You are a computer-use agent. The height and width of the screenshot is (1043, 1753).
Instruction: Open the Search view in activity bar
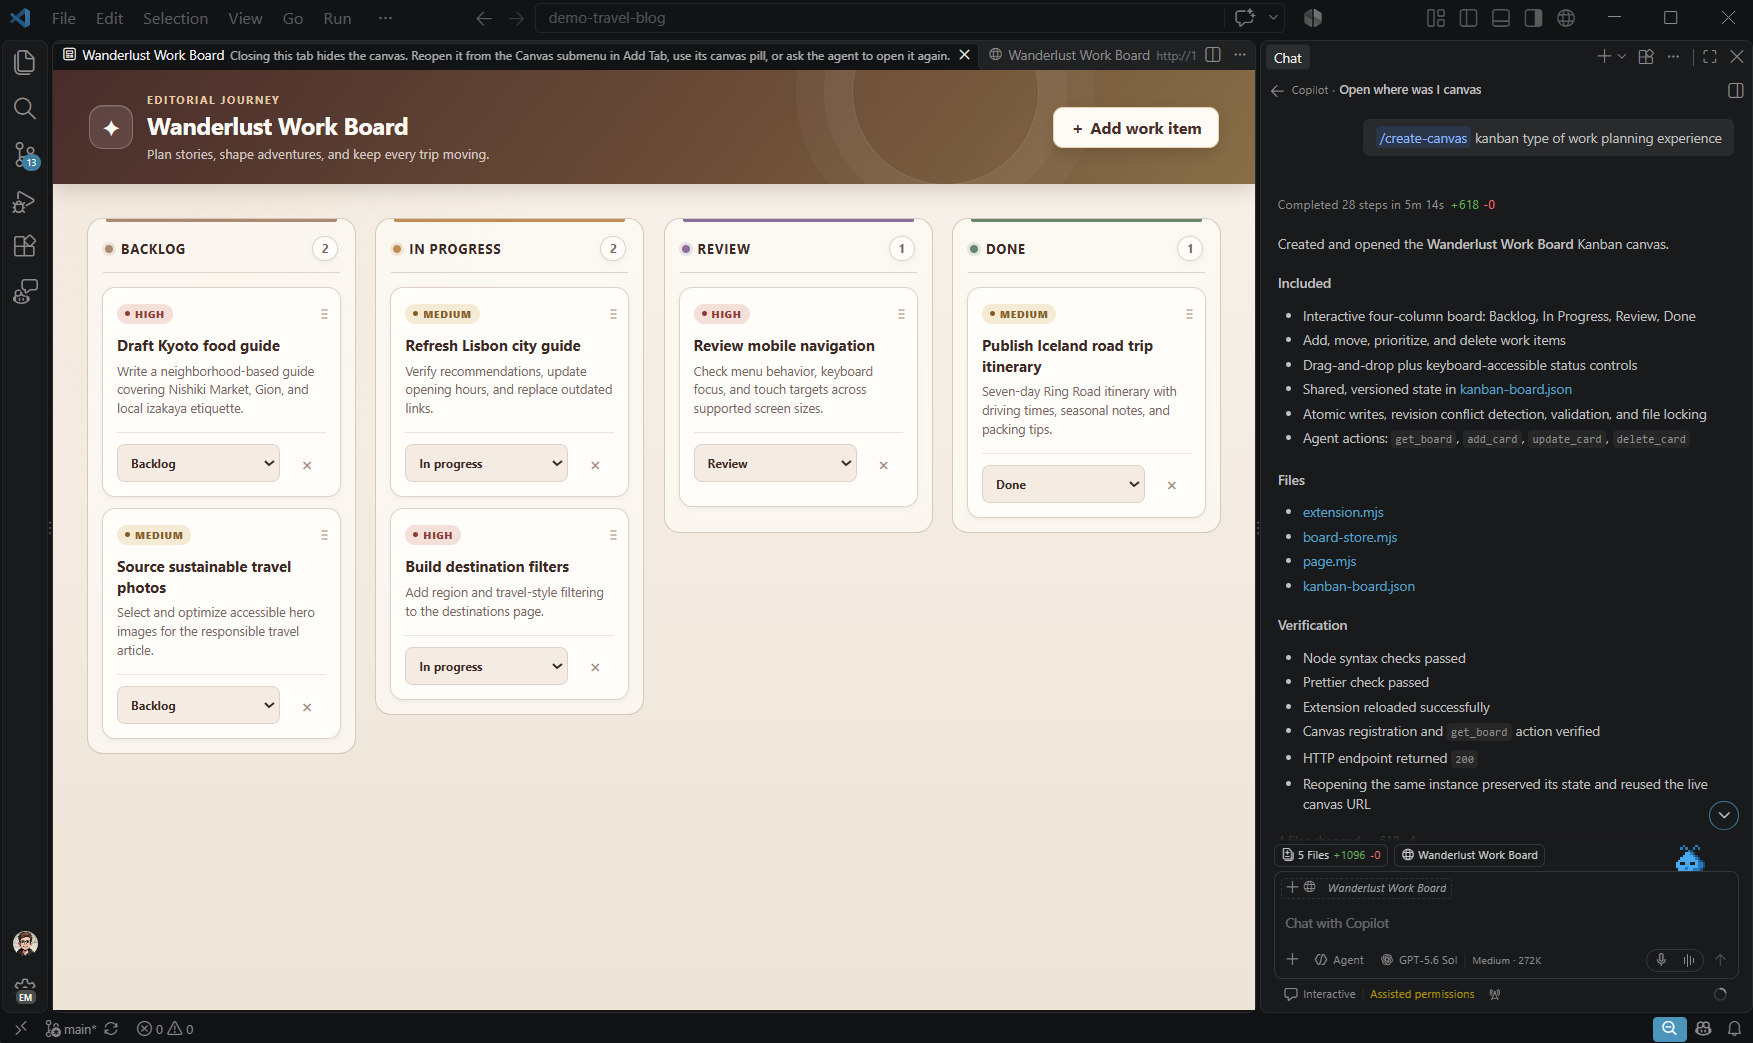point(25,108)
